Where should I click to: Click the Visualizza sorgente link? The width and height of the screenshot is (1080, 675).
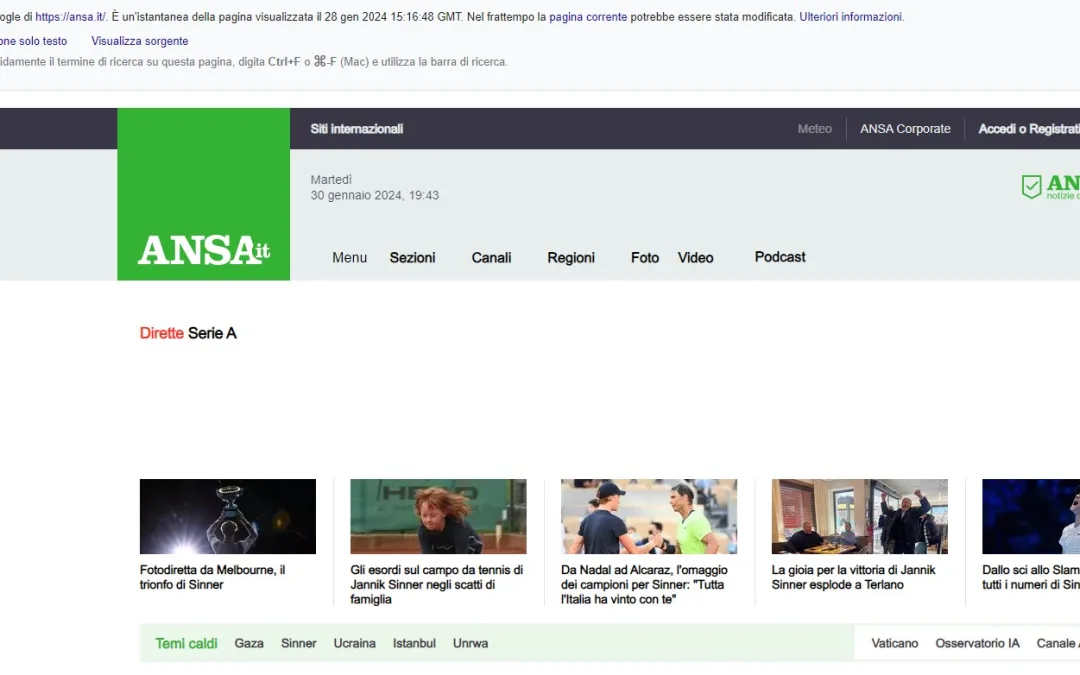(139, 41)
